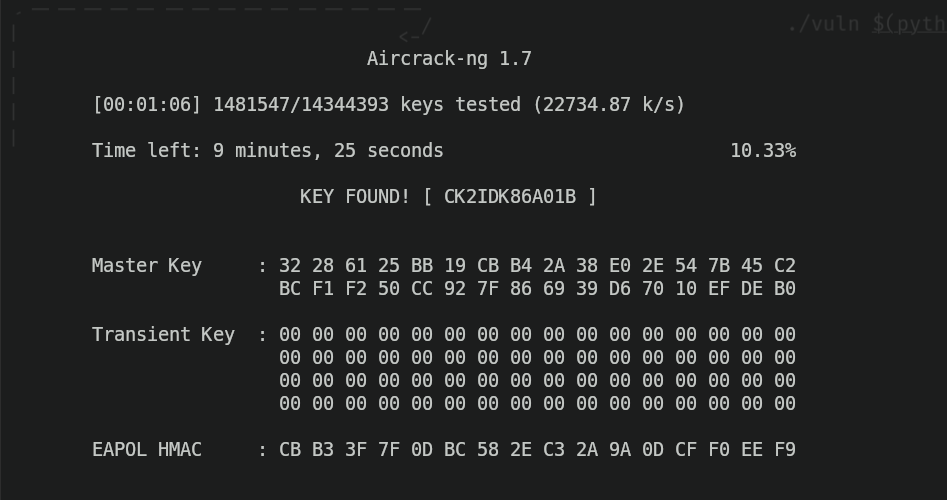Click the found key CK2IDK86A01B
The height and width of the screenshot is (500, 947).
[x=509, y=197]
